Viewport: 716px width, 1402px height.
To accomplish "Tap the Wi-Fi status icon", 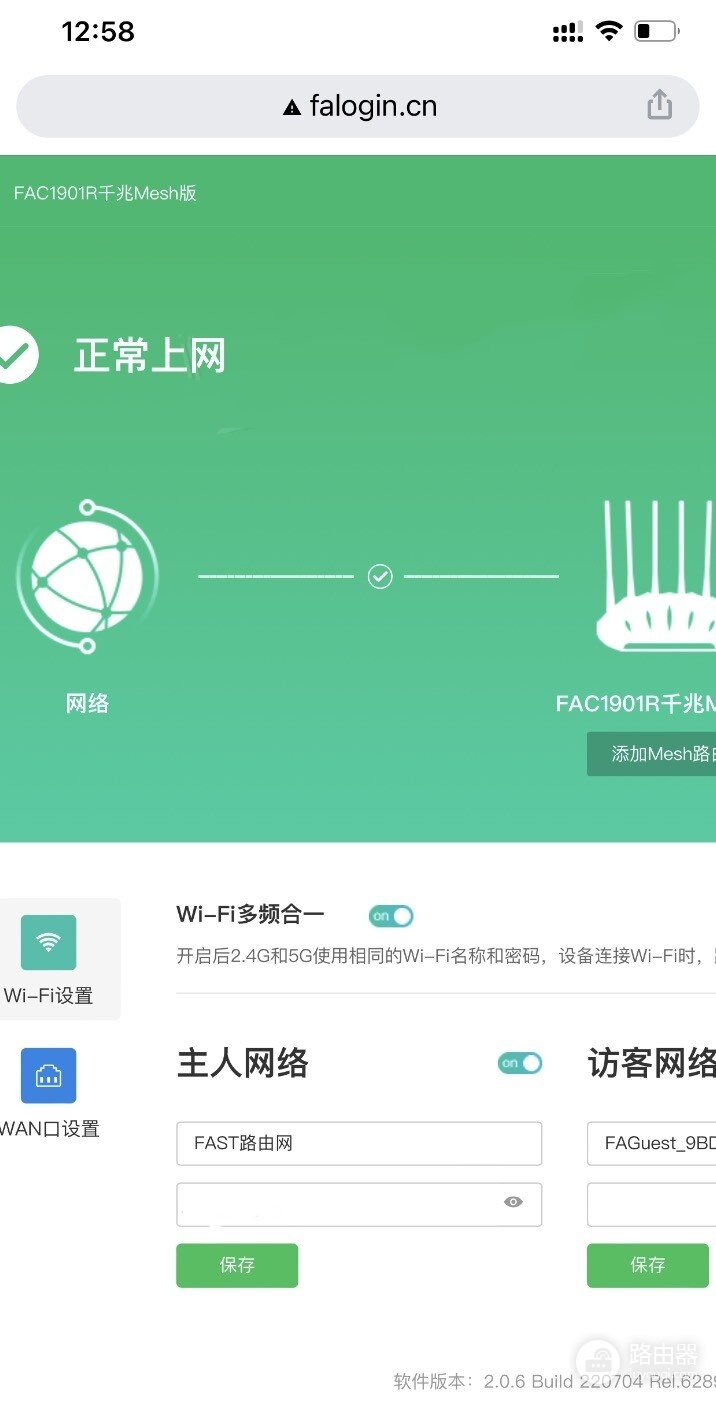I will tap(609, 31).
